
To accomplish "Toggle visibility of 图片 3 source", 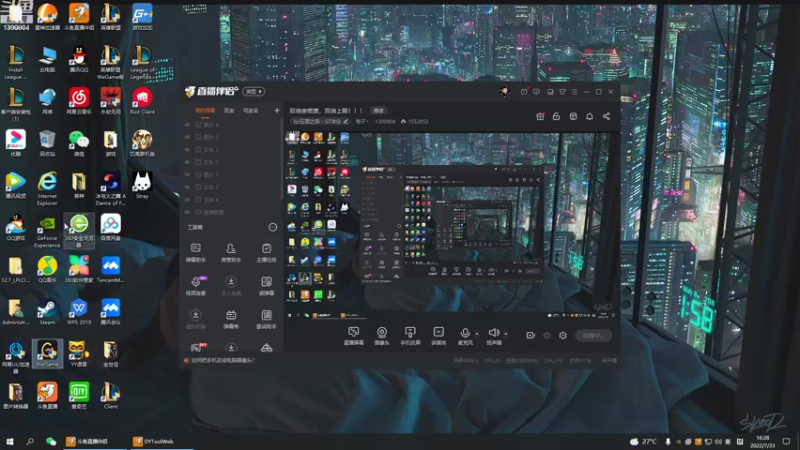I will pyautogui.click(x=187, y=137).
